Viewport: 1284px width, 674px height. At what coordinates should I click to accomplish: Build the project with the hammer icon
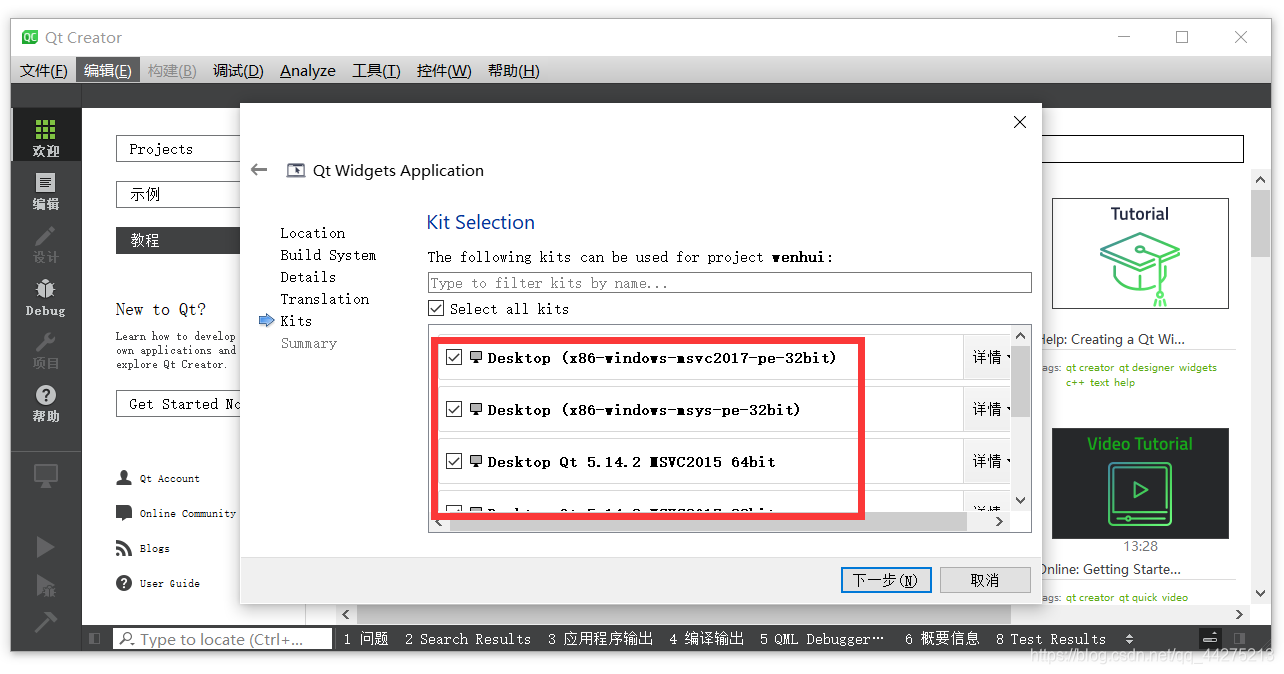coord(45,622)
